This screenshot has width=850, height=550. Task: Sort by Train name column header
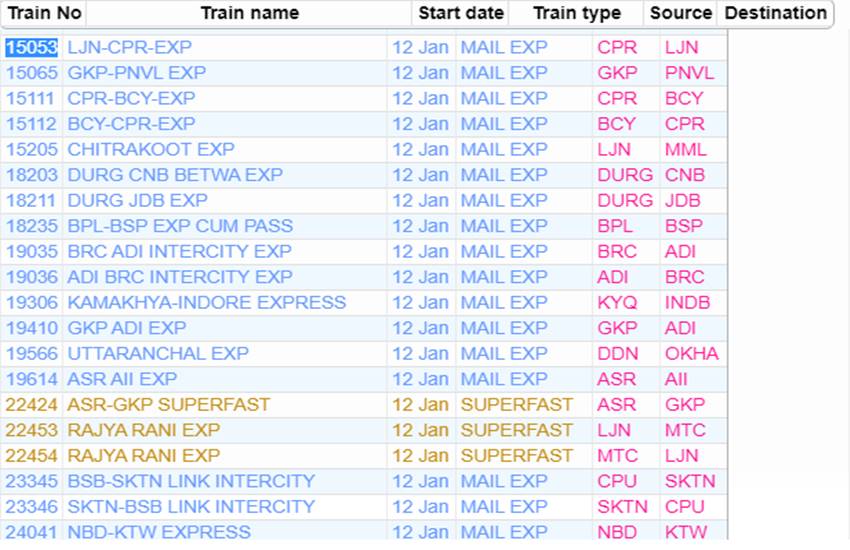tap(249, 13)
